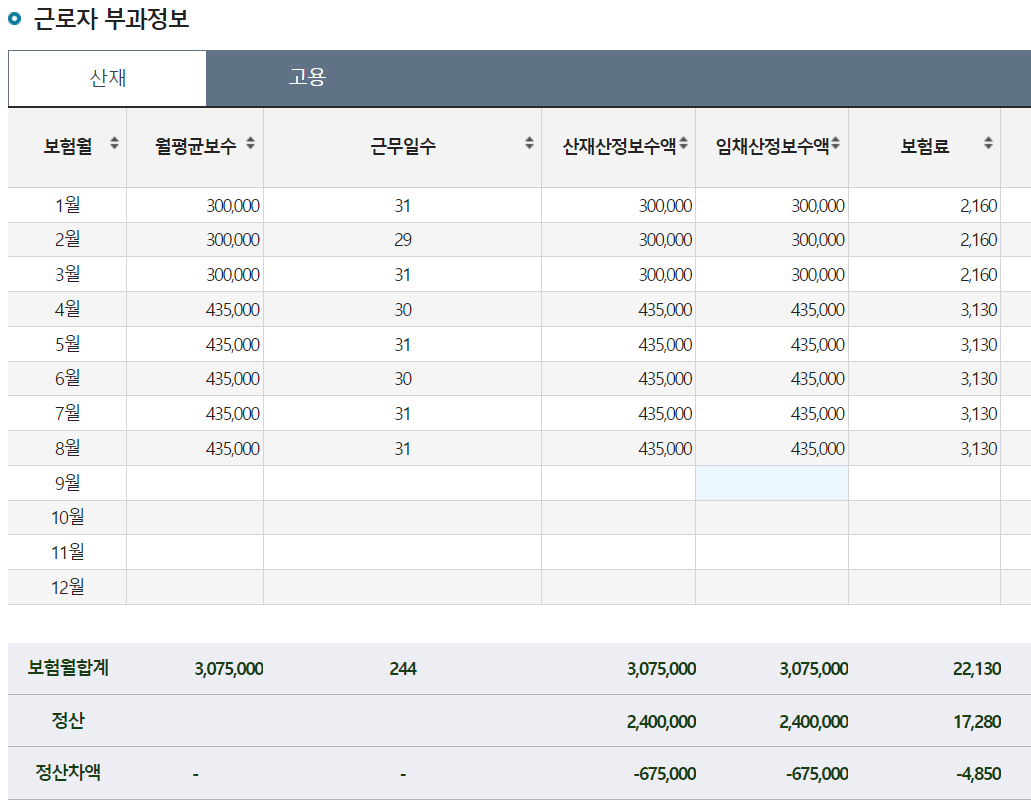
Task: Click the bullet icon before 근로자 부과정보
Action: [x=15, y=18]
